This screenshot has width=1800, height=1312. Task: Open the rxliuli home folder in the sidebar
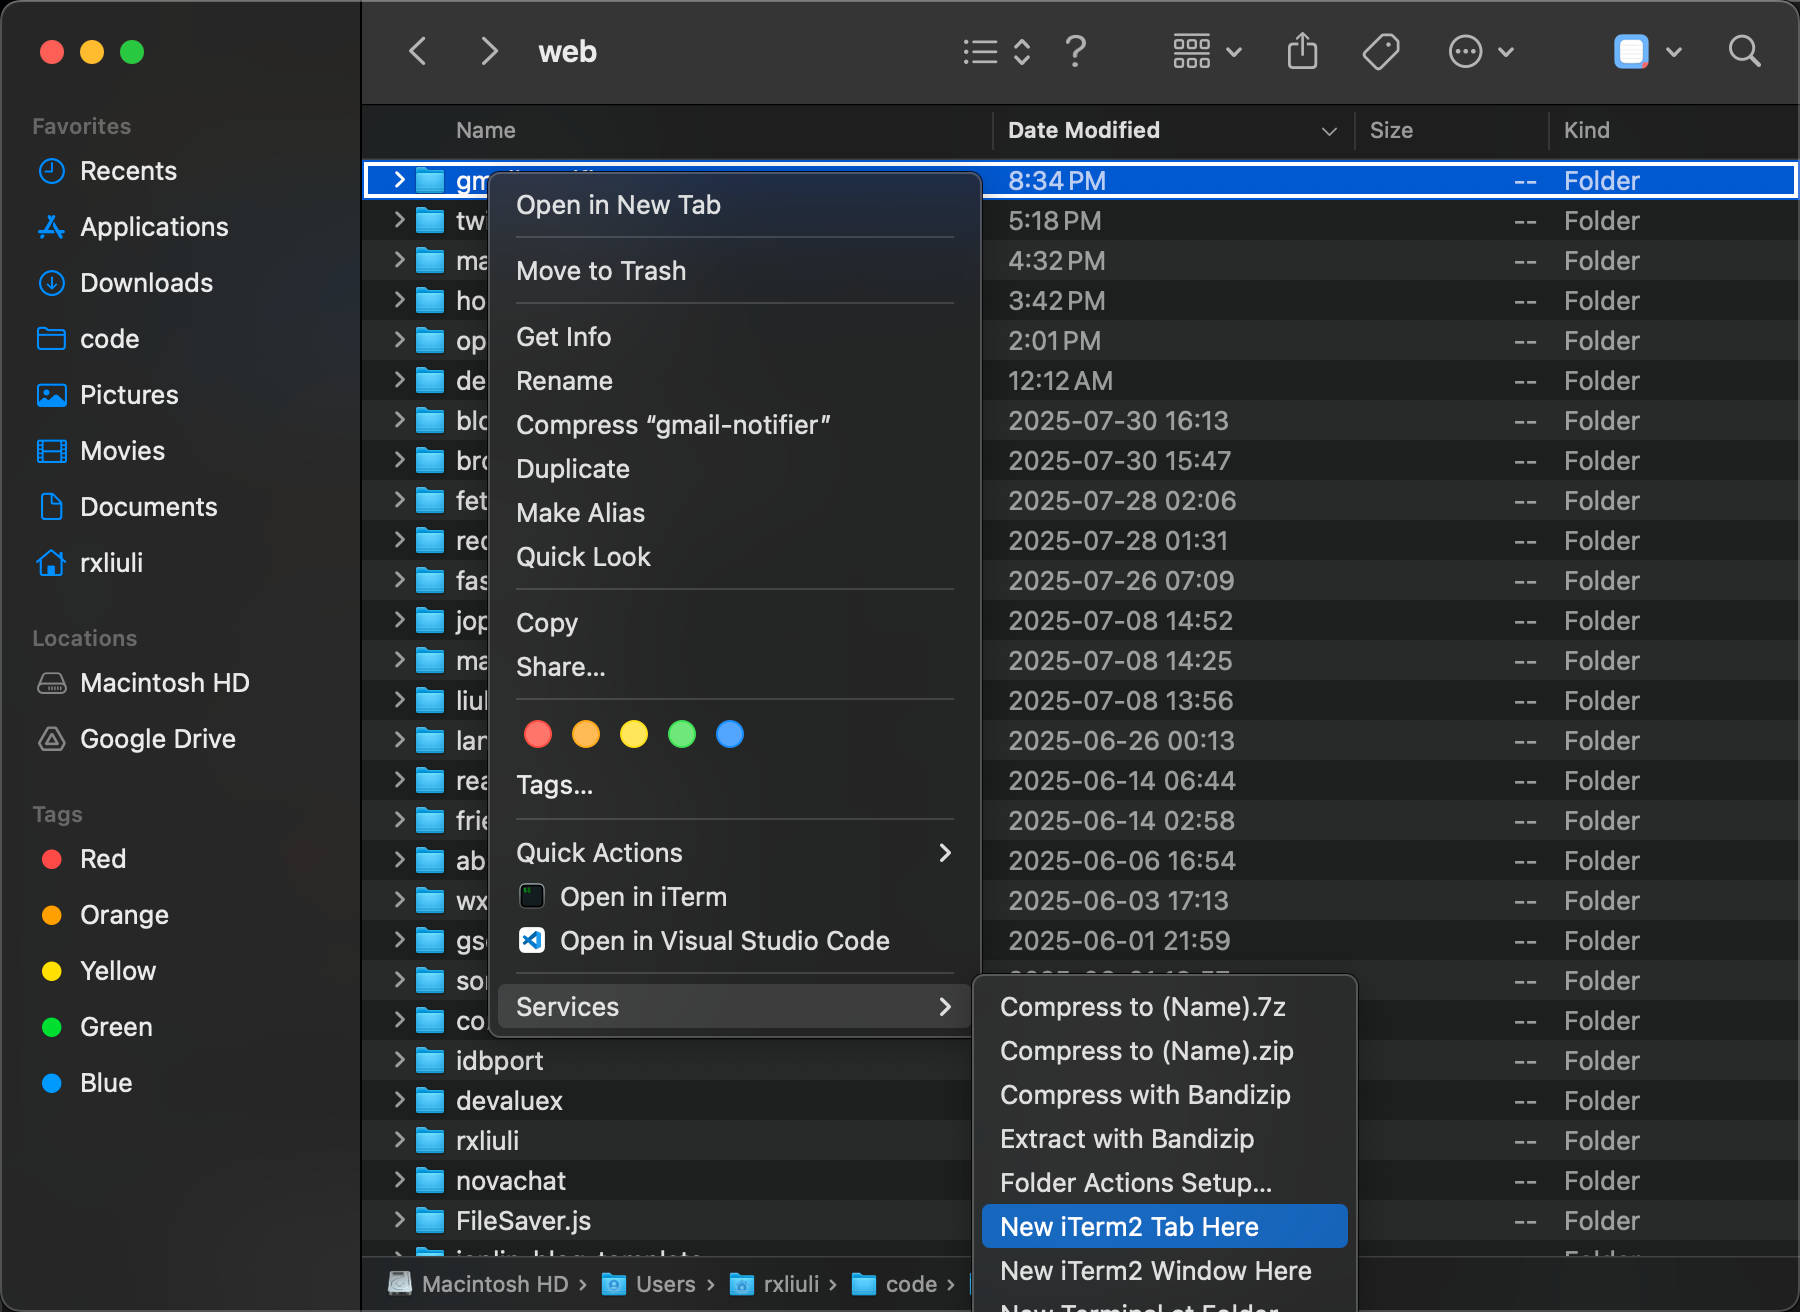click(90, 563)
